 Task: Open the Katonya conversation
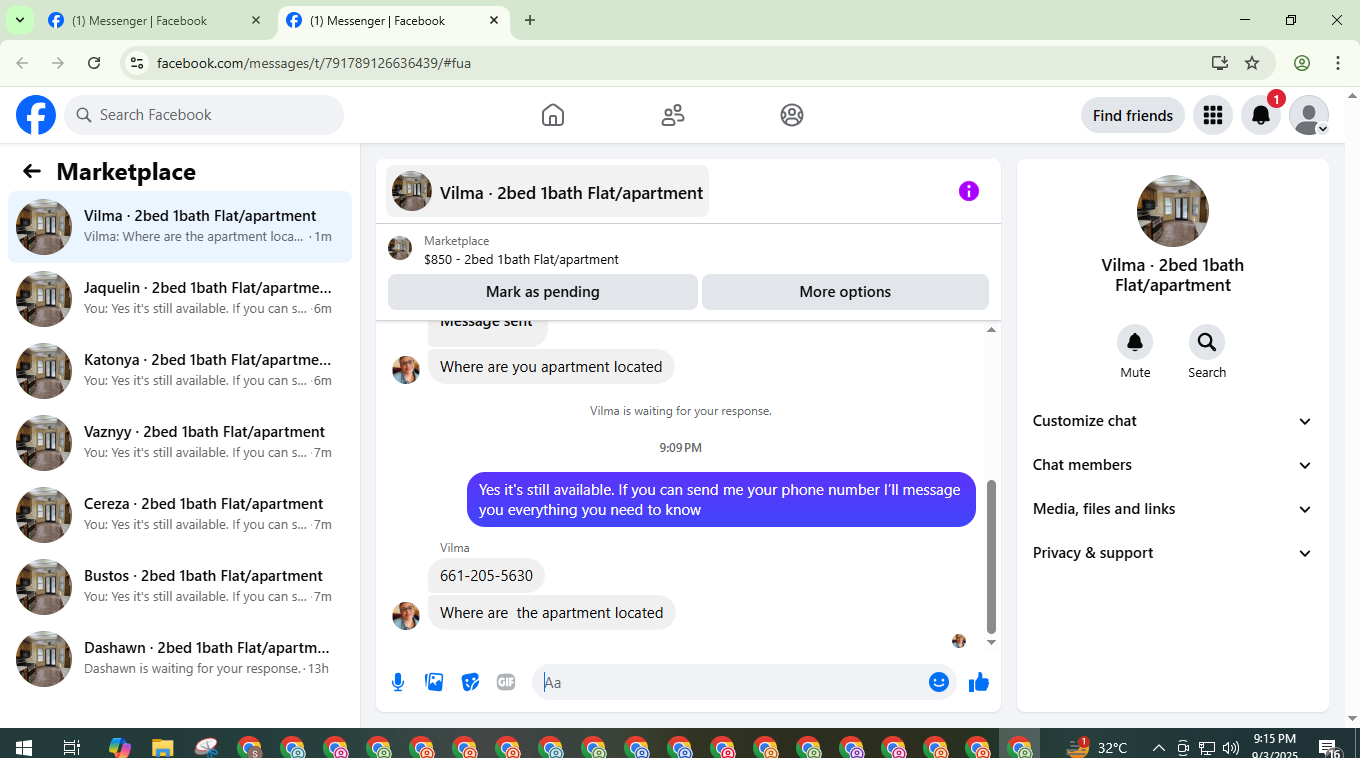[180, 371]
